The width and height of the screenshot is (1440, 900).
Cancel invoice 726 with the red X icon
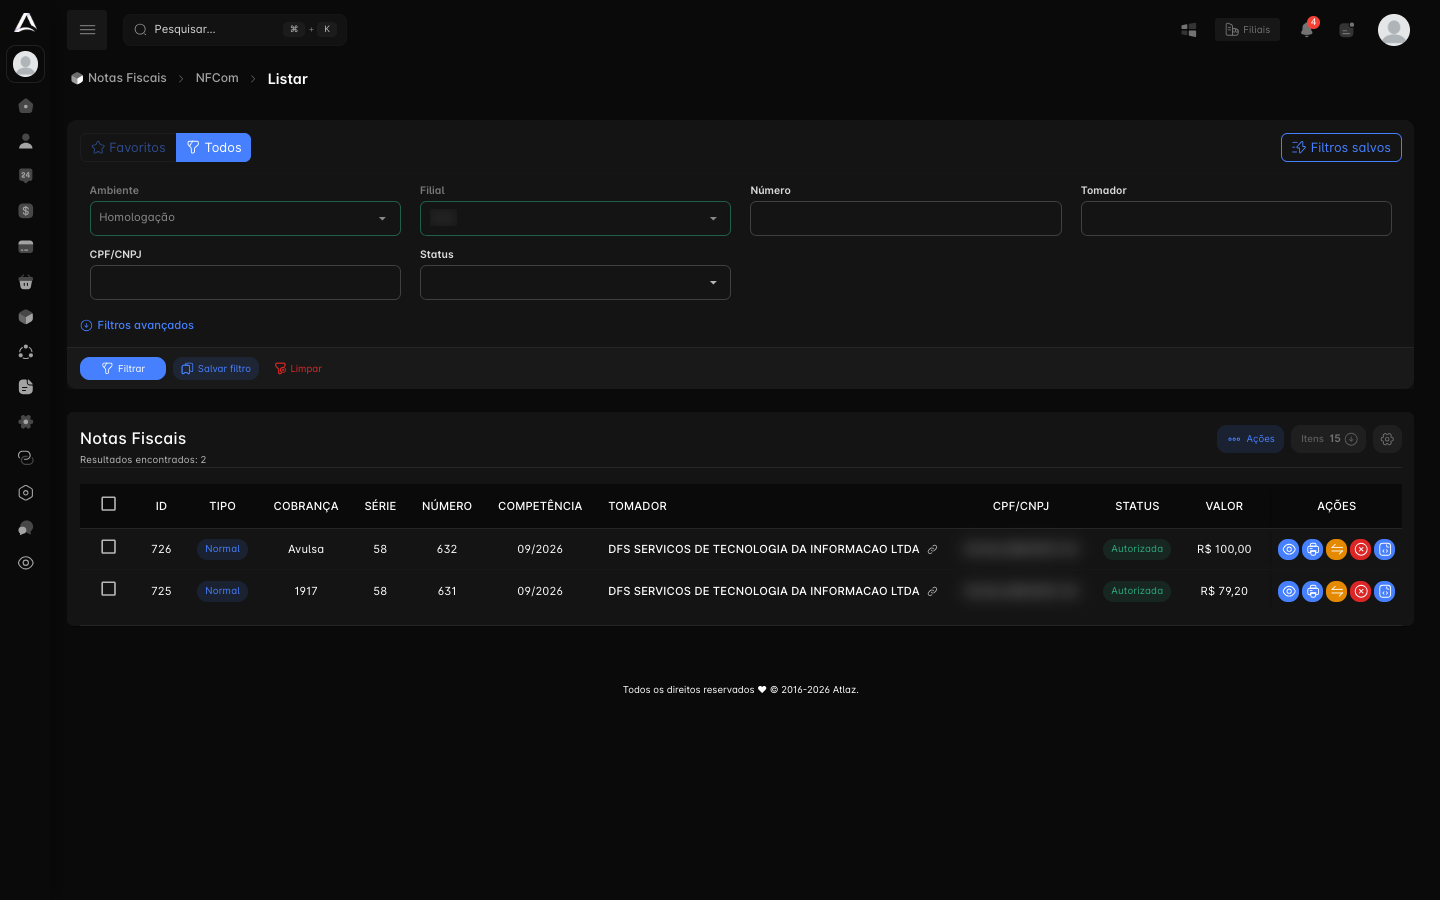pyautogui.click(x=1360, y=549)
